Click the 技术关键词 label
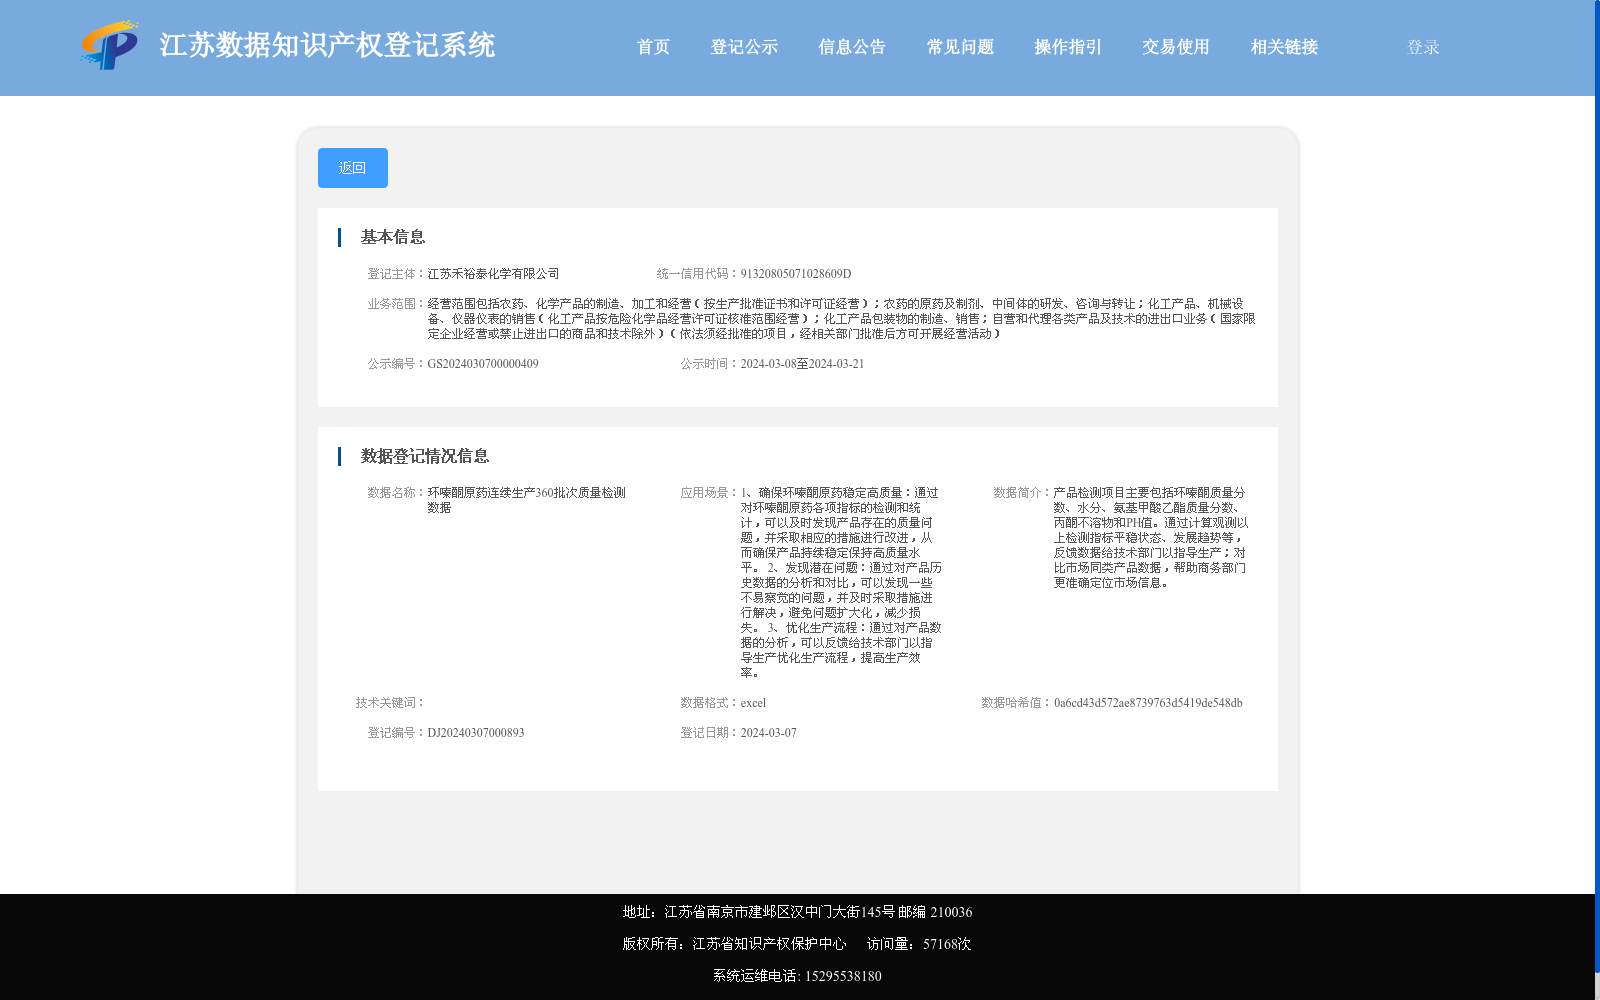Viewport: 1600px width, 1000px height. point(390,703)
